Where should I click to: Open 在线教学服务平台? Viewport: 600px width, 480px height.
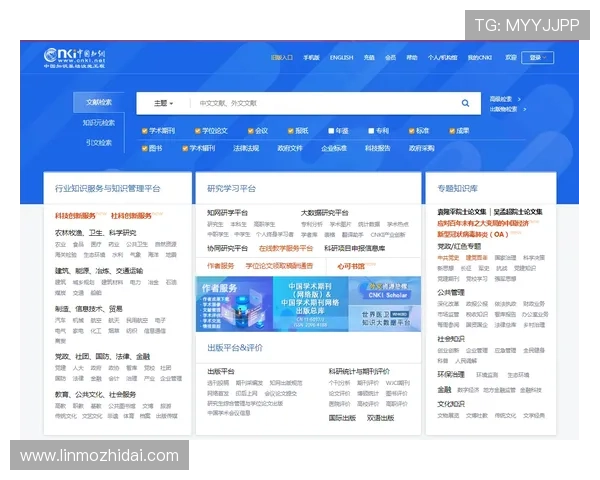coord(286,248)
